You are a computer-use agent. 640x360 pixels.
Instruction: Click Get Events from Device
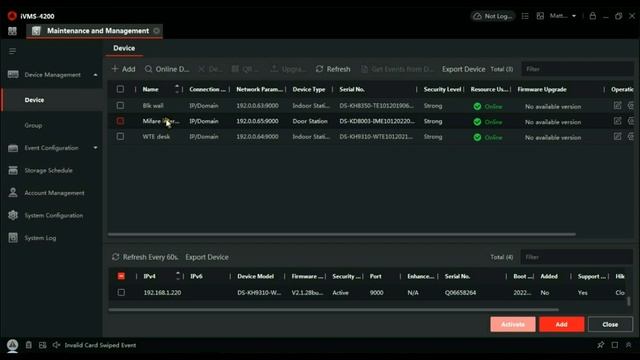(x=397, y=69)
